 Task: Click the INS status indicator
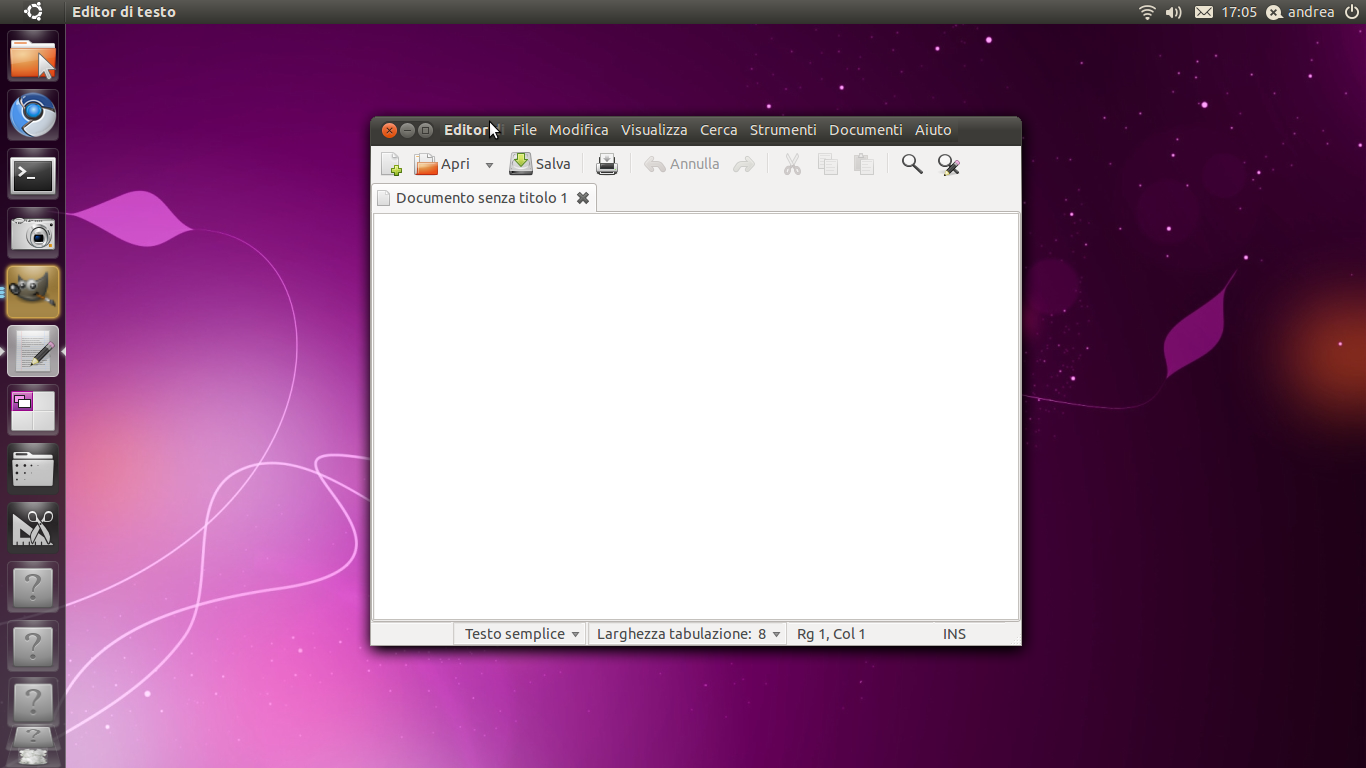pos(954,634)
